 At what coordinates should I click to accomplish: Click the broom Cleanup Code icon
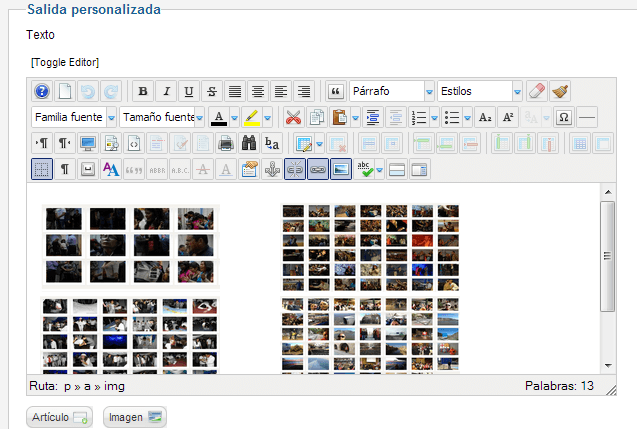coord(560,91)
